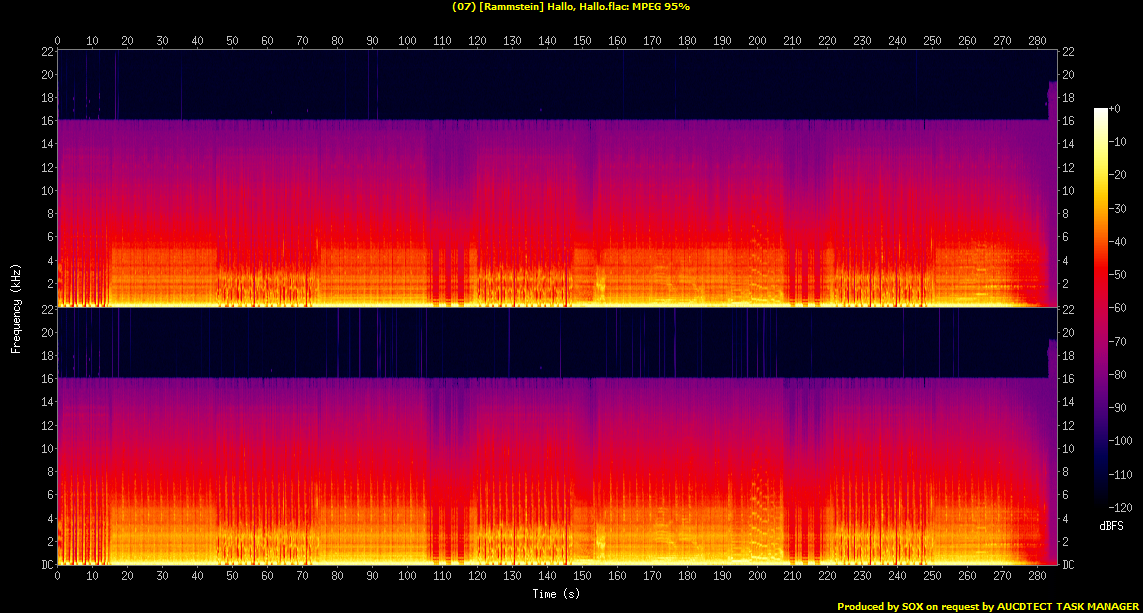Click the 100 mark on the top time axis
This screenshot has height=613, width=1143.
pos(407,41)
